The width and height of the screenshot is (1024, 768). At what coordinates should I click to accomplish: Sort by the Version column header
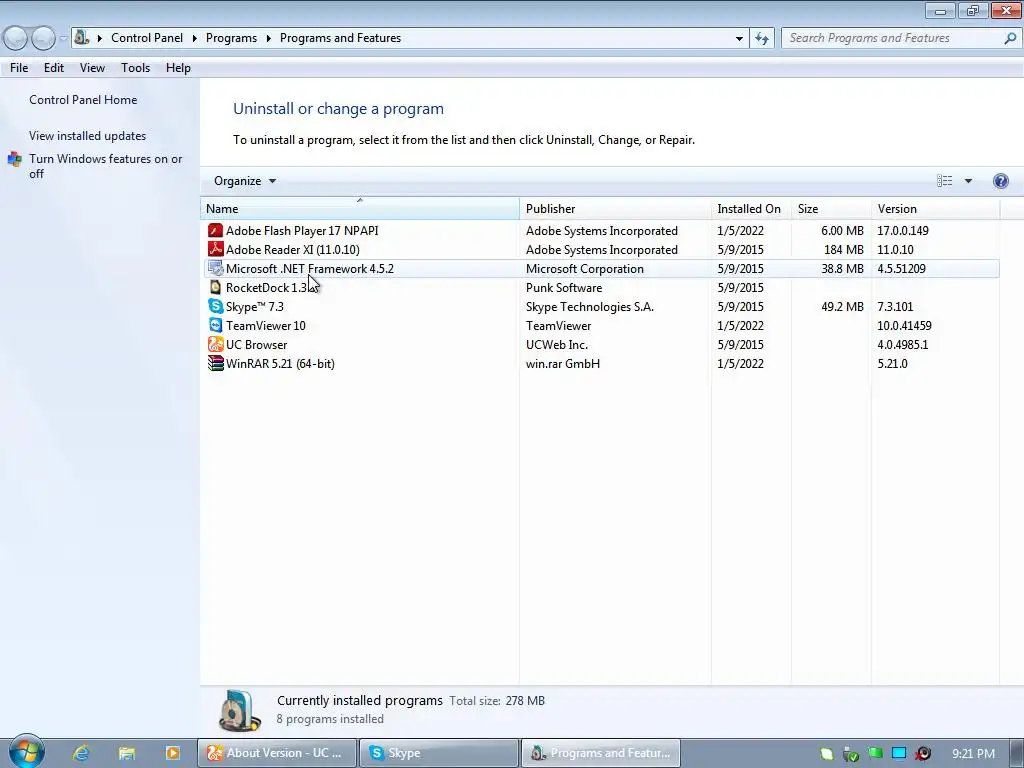(x=935, y=209)
